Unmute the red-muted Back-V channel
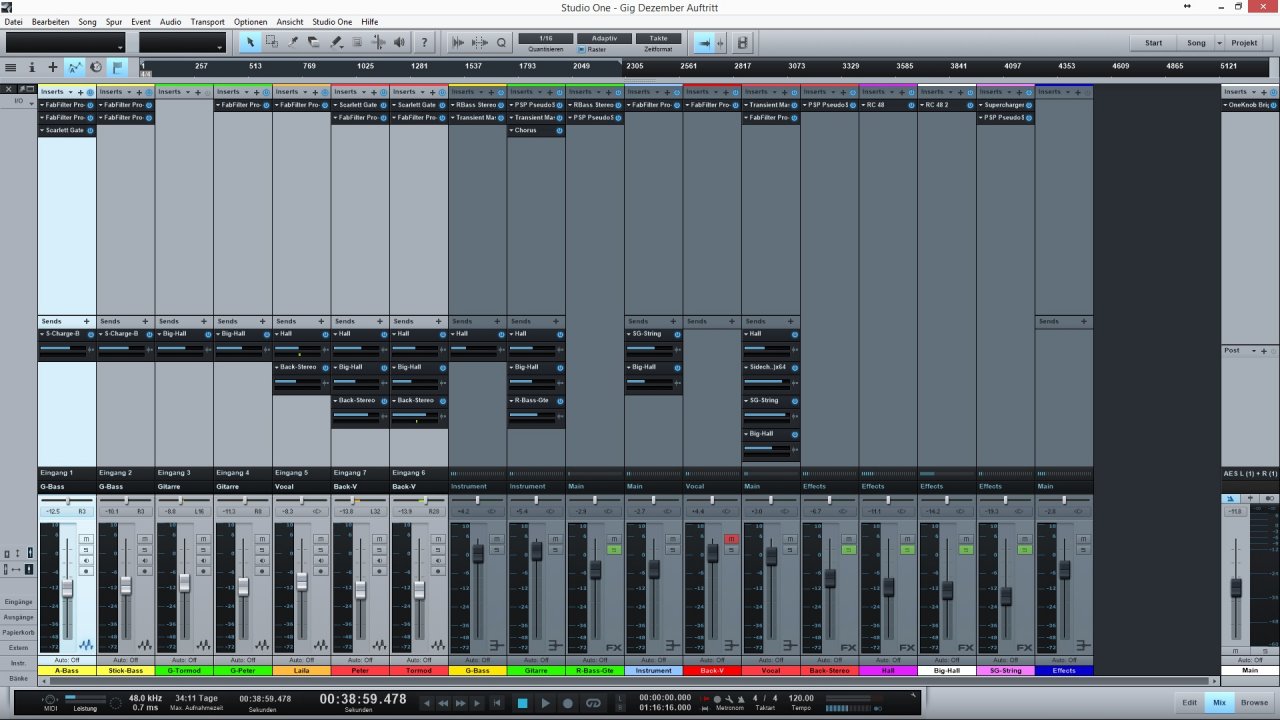Viewport: 1280px width, 720px height. point(730,539)
